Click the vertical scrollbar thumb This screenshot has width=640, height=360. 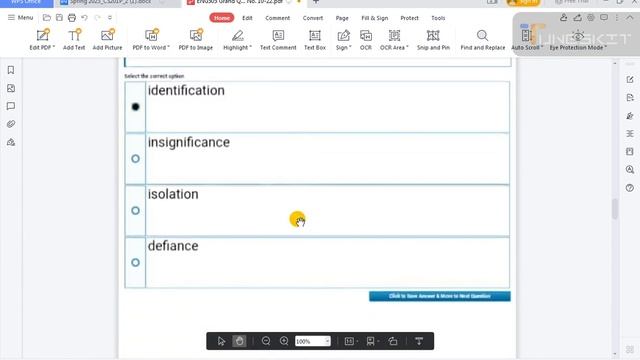pos(615,209)
